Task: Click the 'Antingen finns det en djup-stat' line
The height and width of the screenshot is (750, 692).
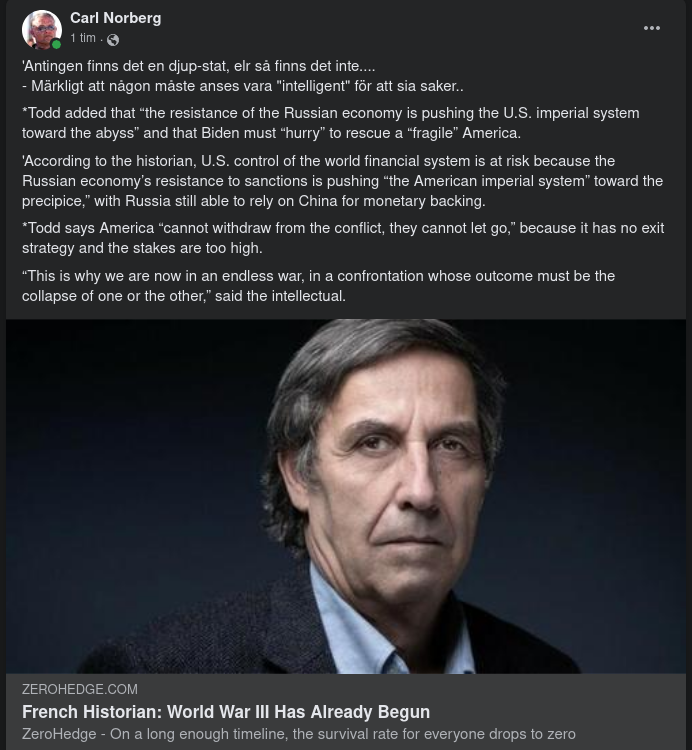Action: click(x=199, y=66)
